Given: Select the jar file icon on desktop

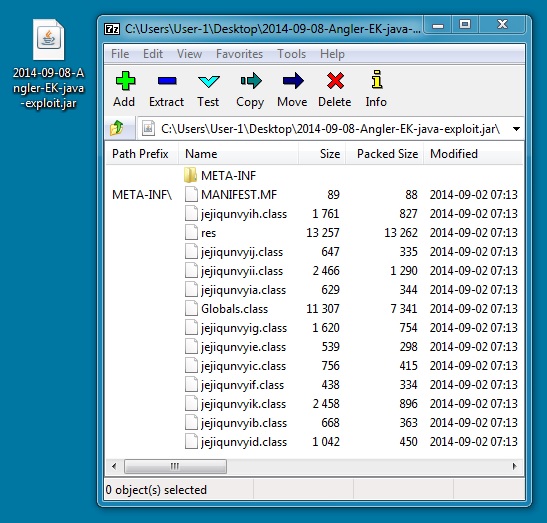Looking at the screenshot, I should pos(48,39).
